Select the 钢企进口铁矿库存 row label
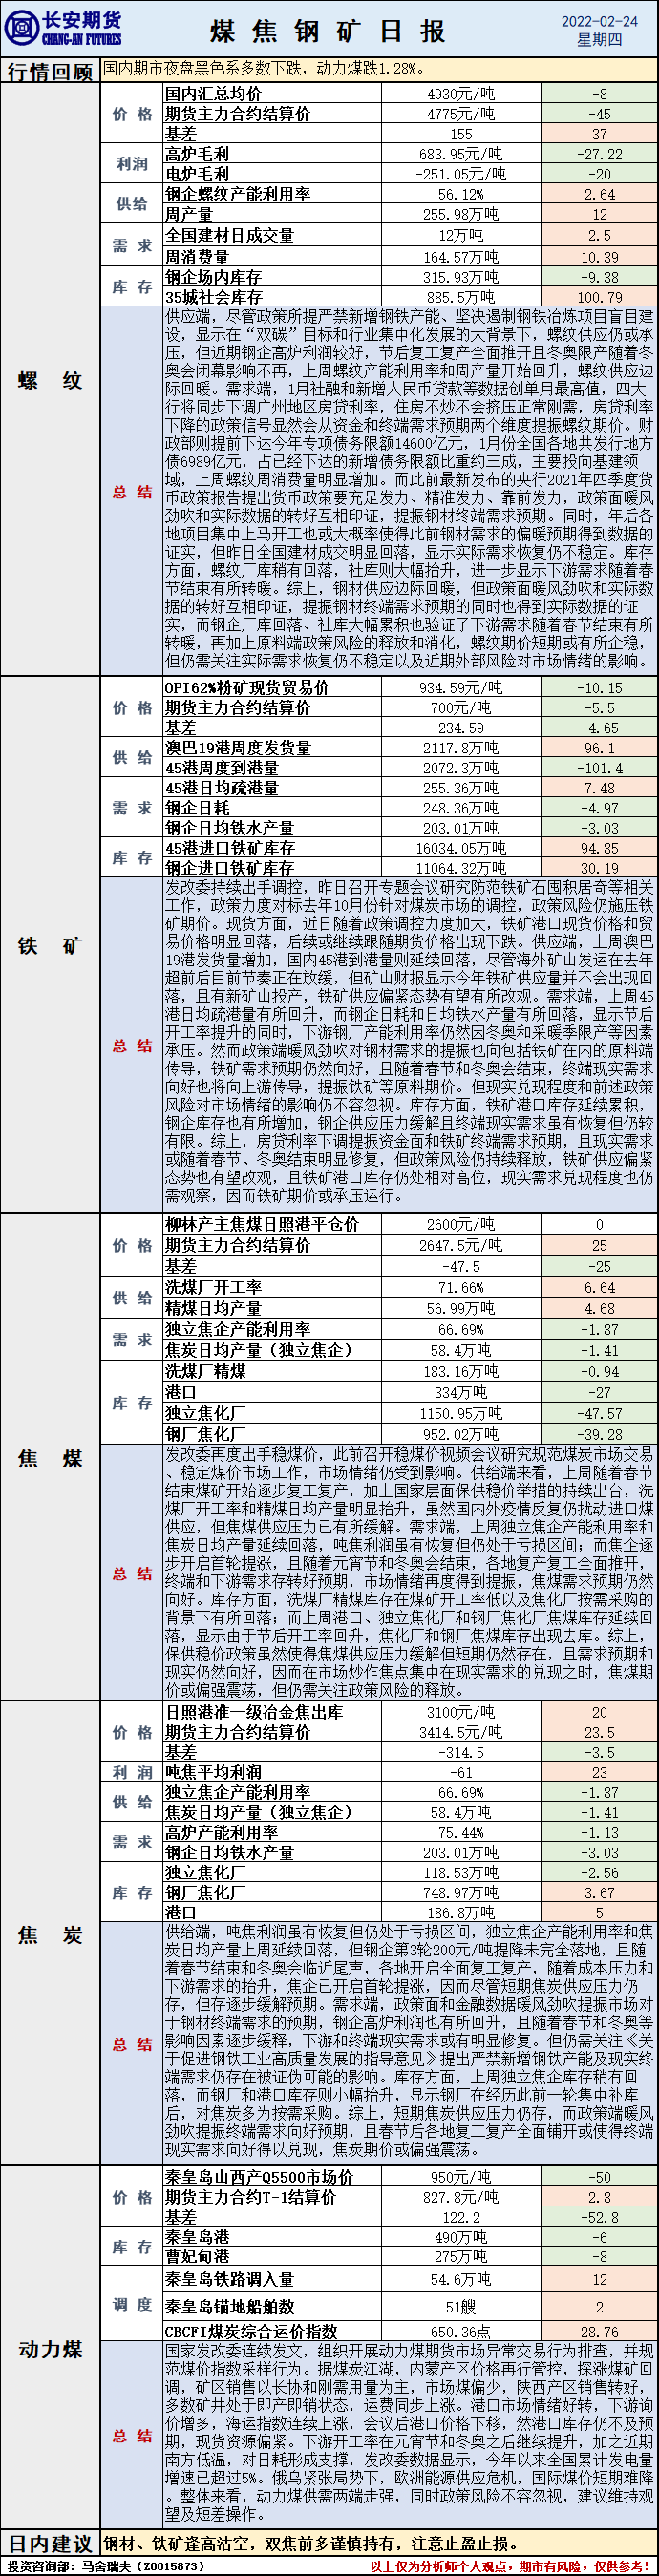This screenshot has height=2576, width=659. pyautogui.click(x=230, y=868)
